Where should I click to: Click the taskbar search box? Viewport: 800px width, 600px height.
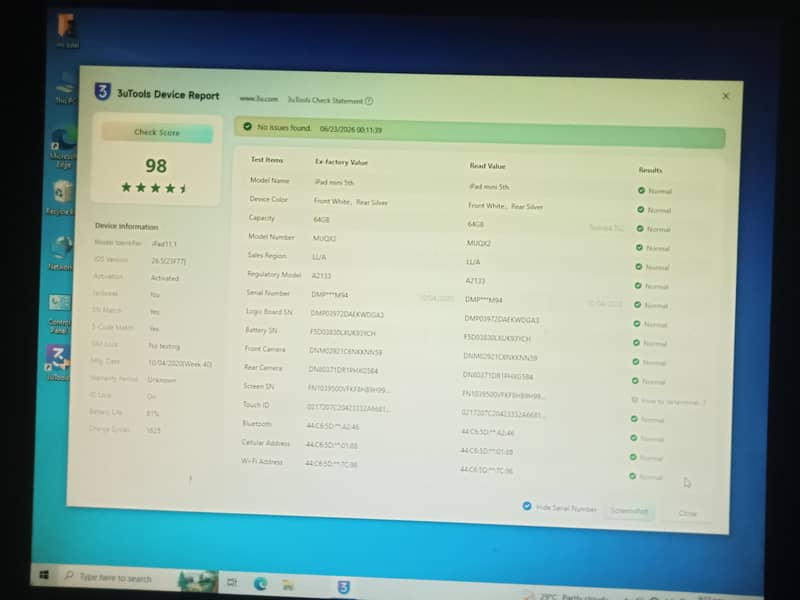click(139, 578)
